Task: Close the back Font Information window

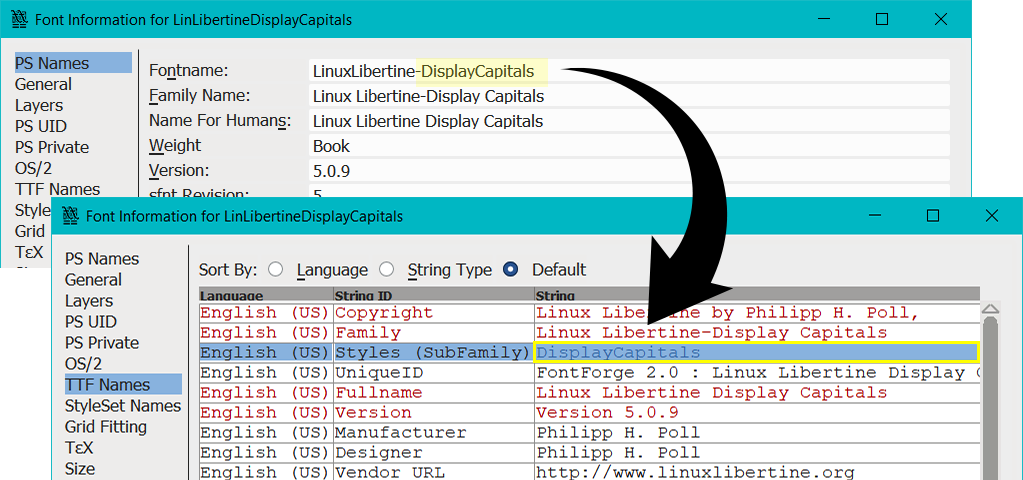Action: (941, 20)
